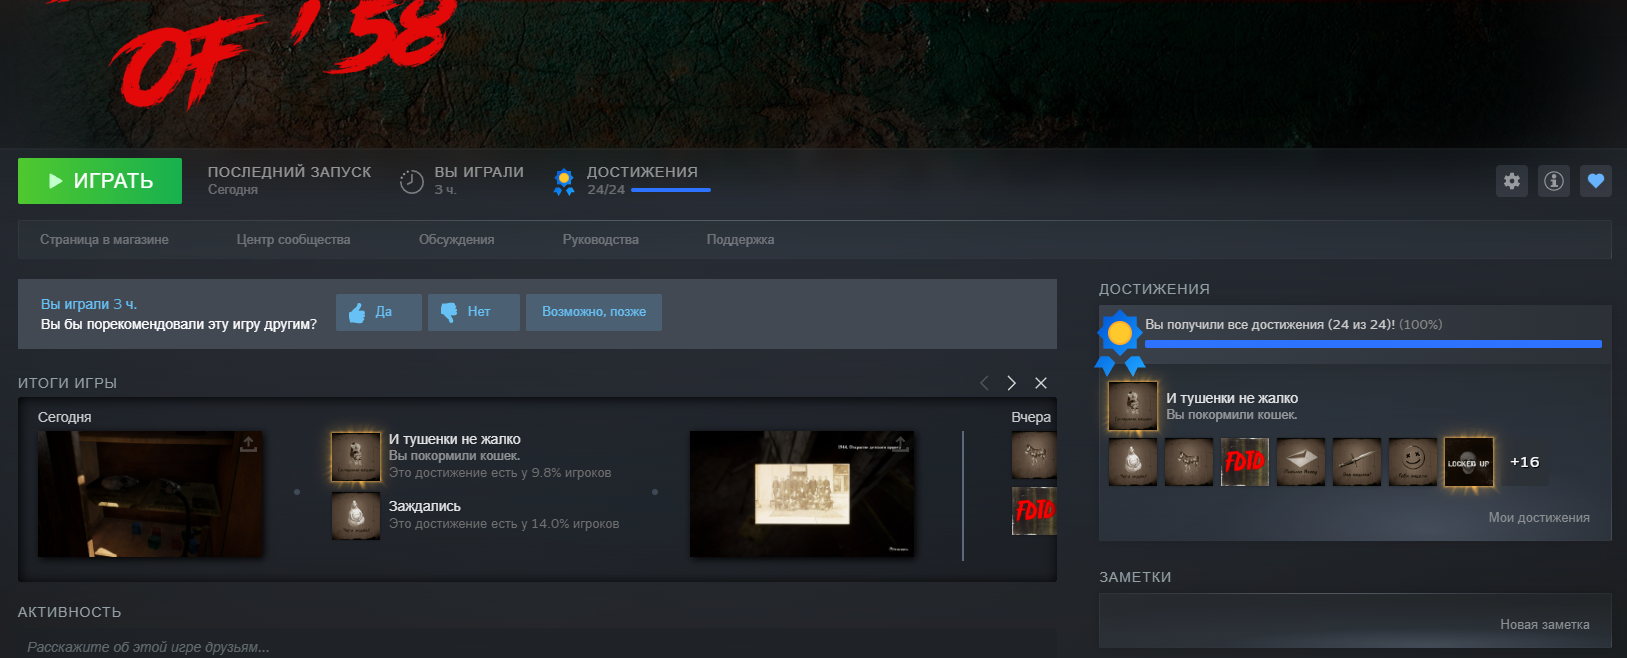Recommend the game with Да button
The image size is (1627, 658).
point(378,312)
